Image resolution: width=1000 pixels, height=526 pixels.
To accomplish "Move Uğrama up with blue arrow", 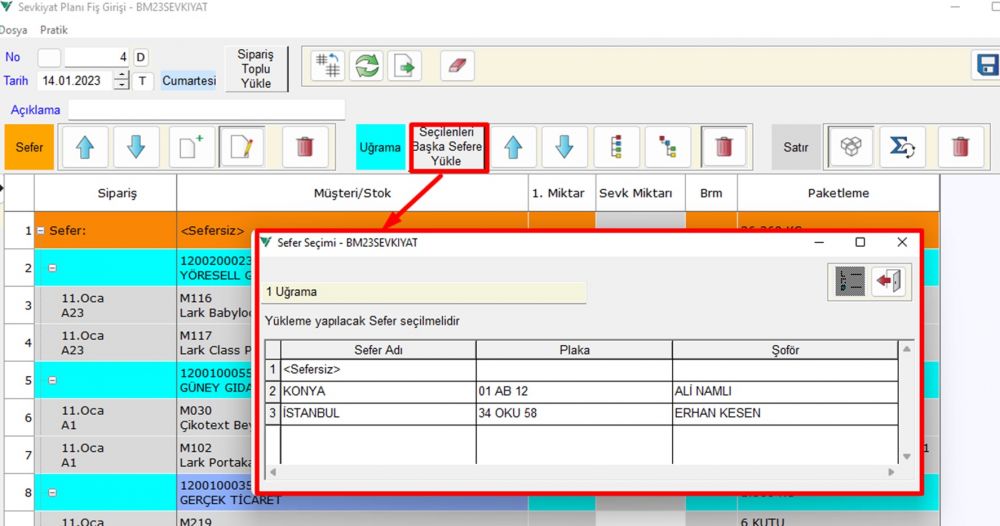I will [513, 147].
